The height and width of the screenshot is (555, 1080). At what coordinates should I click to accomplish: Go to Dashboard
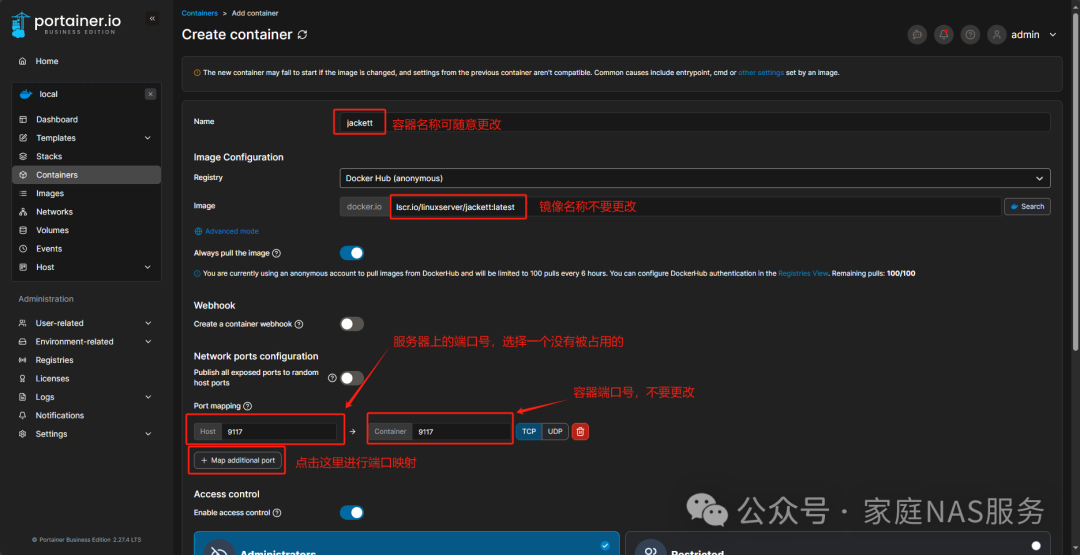(57, 120)
